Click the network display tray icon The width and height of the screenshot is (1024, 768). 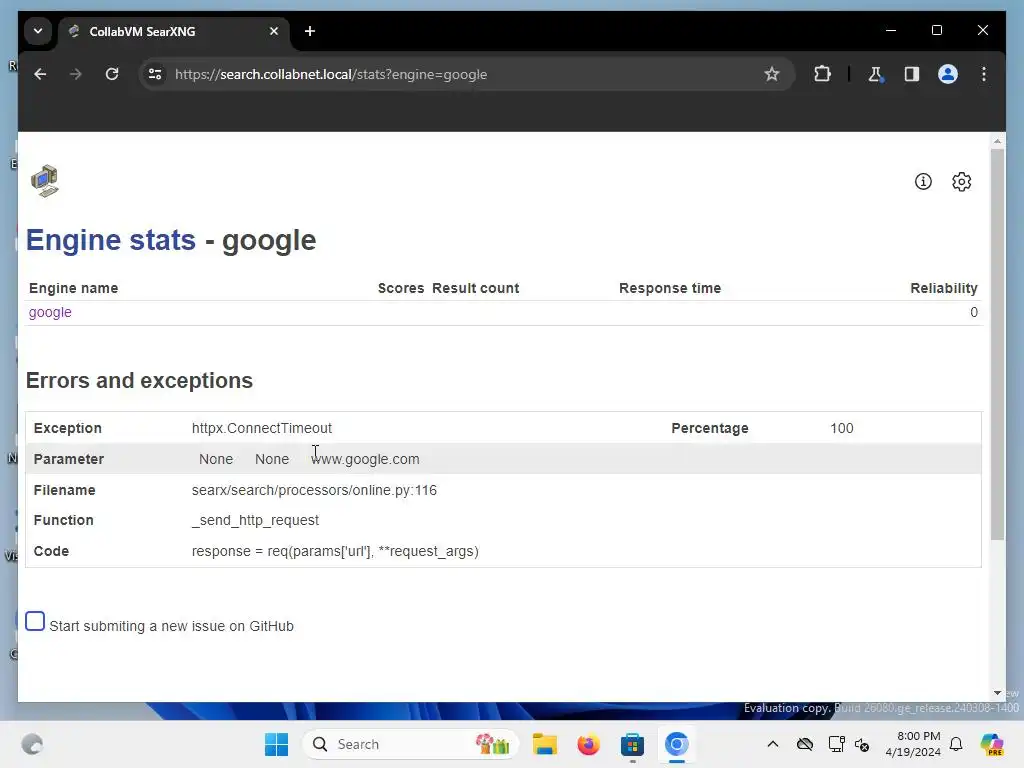point(836,744)
